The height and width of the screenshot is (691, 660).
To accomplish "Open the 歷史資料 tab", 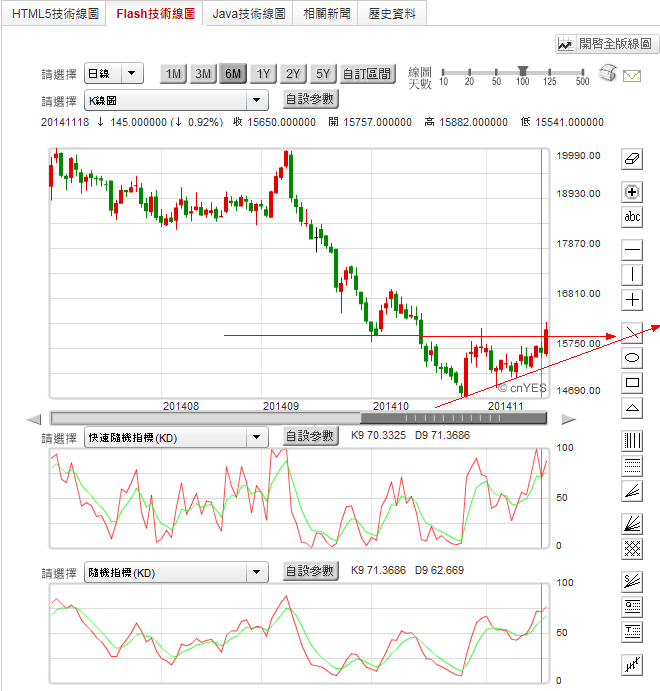I will coord(392,14).
